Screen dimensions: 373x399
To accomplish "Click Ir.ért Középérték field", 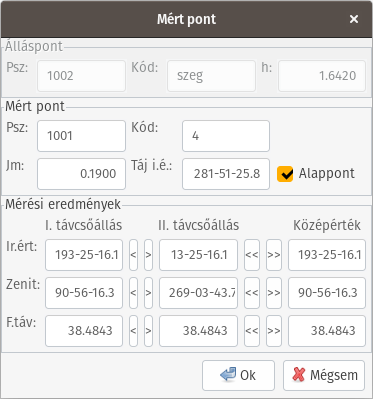I will [327, 255].
